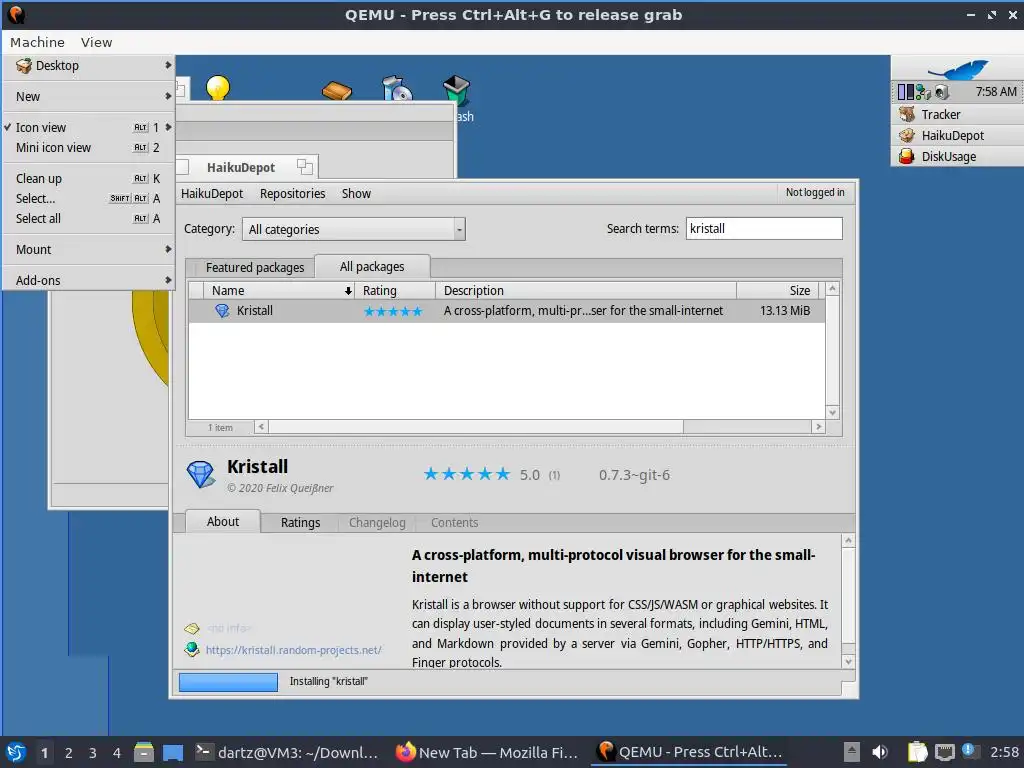
Task: Click the network monitor icon in the host tray
Action: point(944,752)
